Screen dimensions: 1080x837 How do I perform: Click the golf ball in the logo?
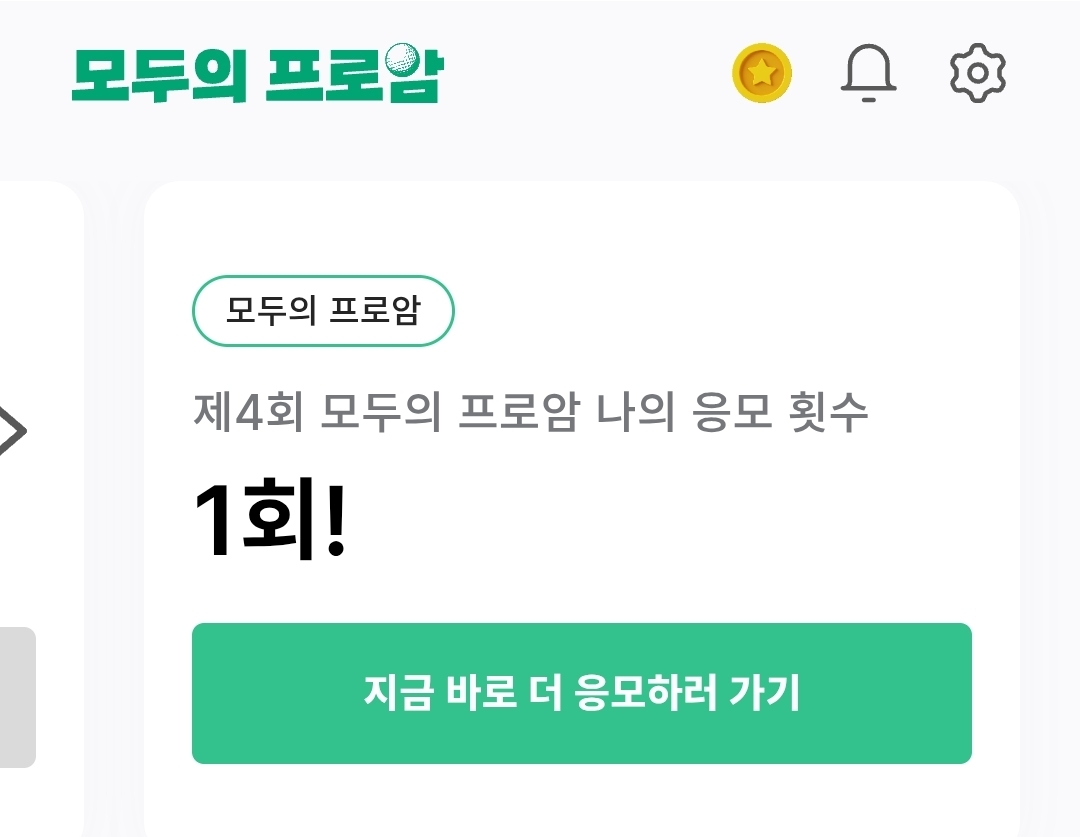[402, 58]
